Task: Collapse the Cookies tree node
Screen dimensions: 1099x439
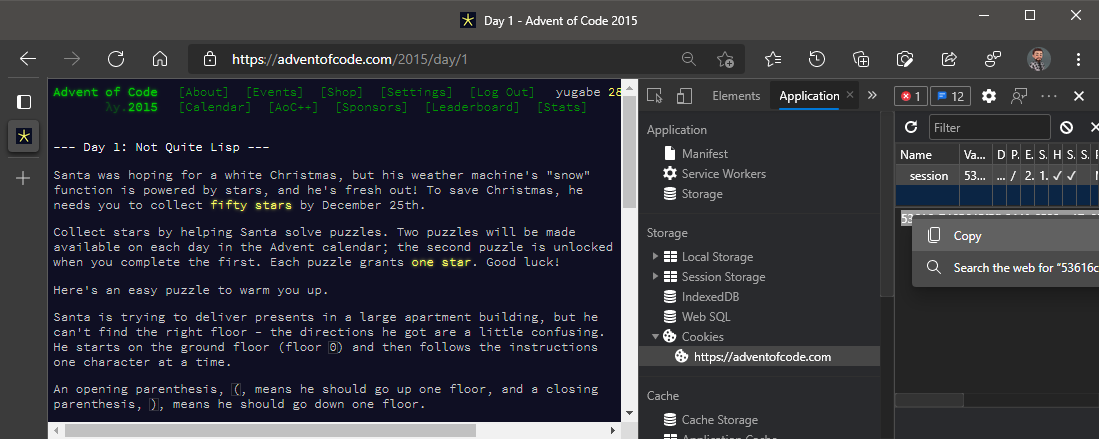Action: [x=655, y=337]
